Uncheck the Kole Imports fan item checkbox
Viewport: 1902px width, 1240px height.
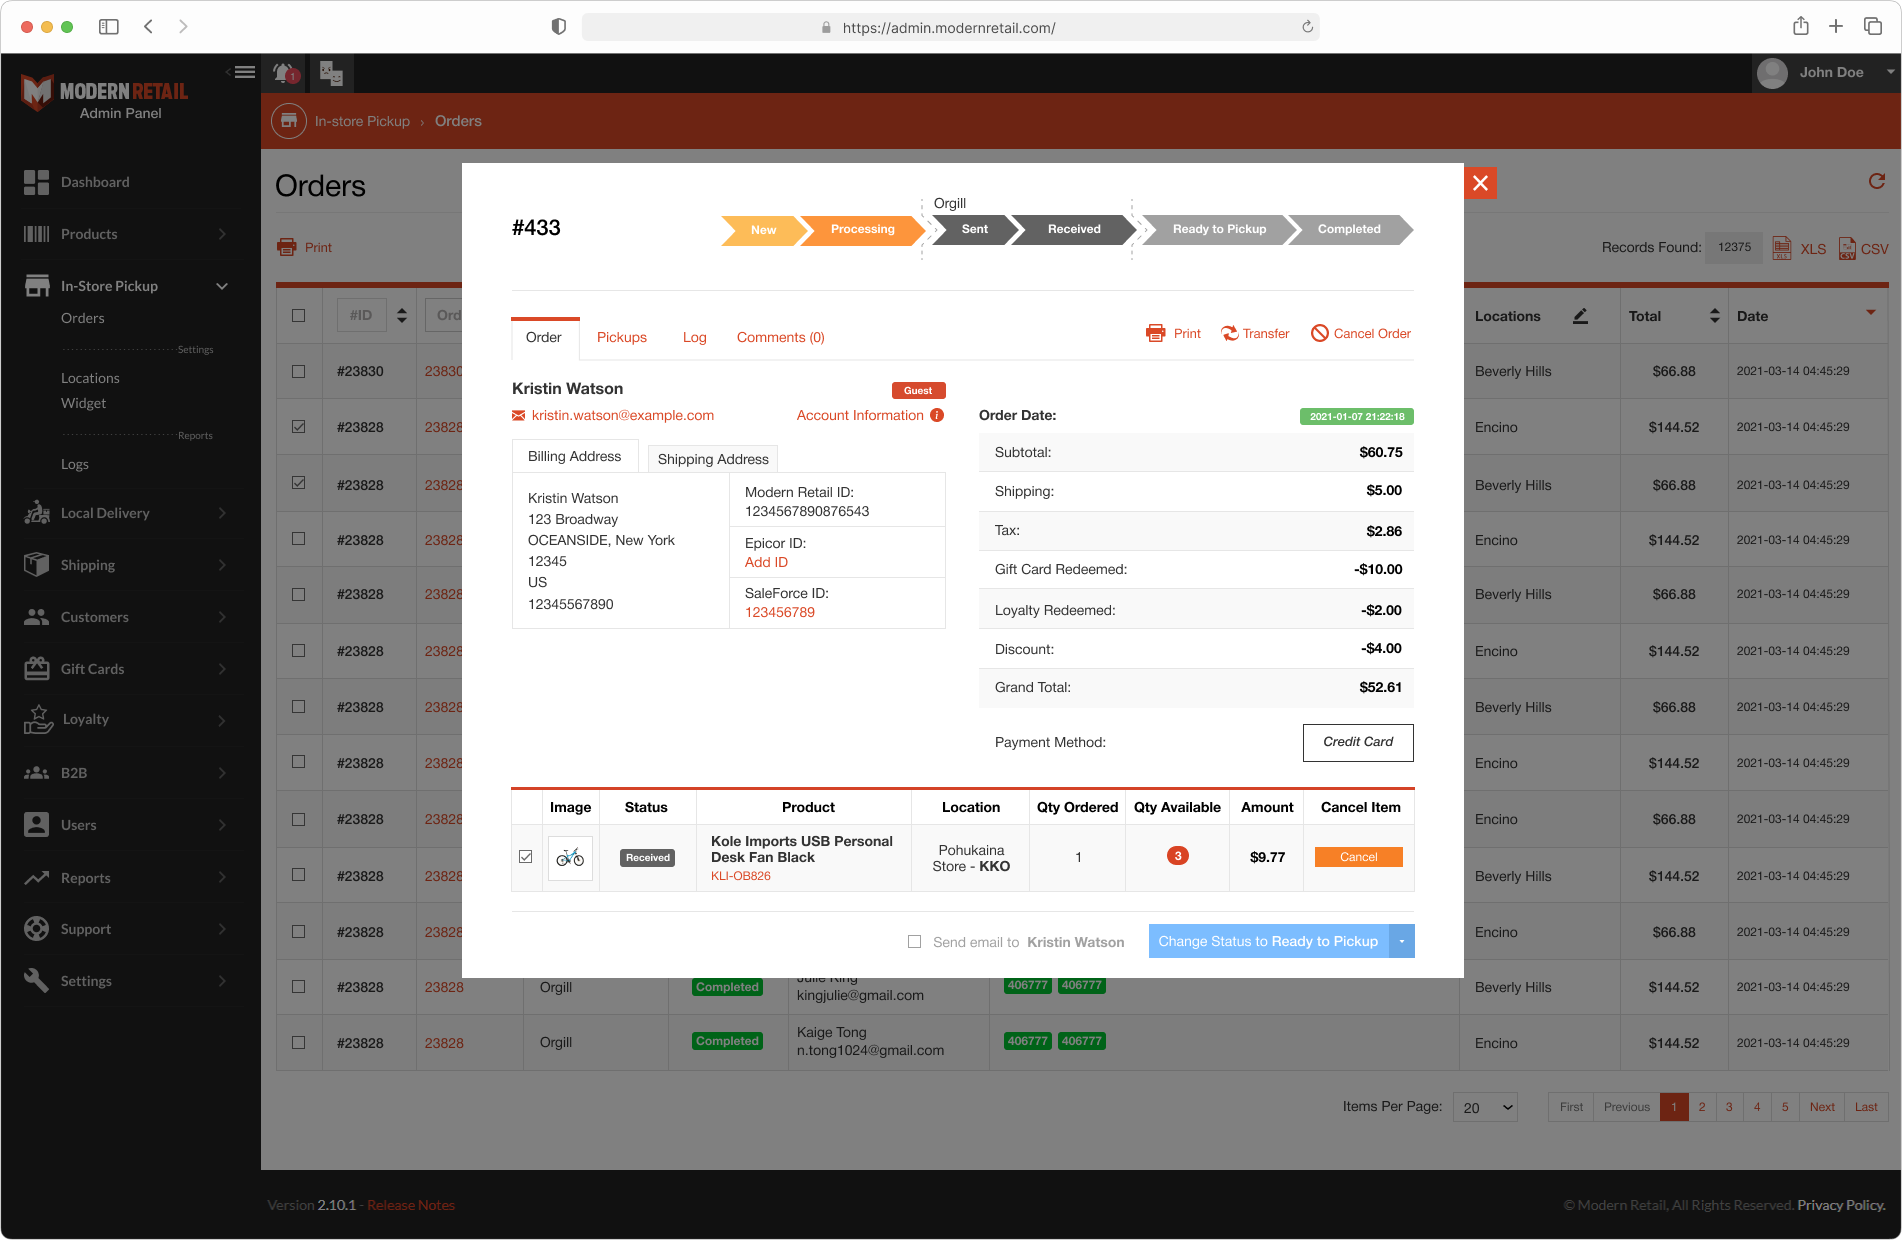(526, 857)
